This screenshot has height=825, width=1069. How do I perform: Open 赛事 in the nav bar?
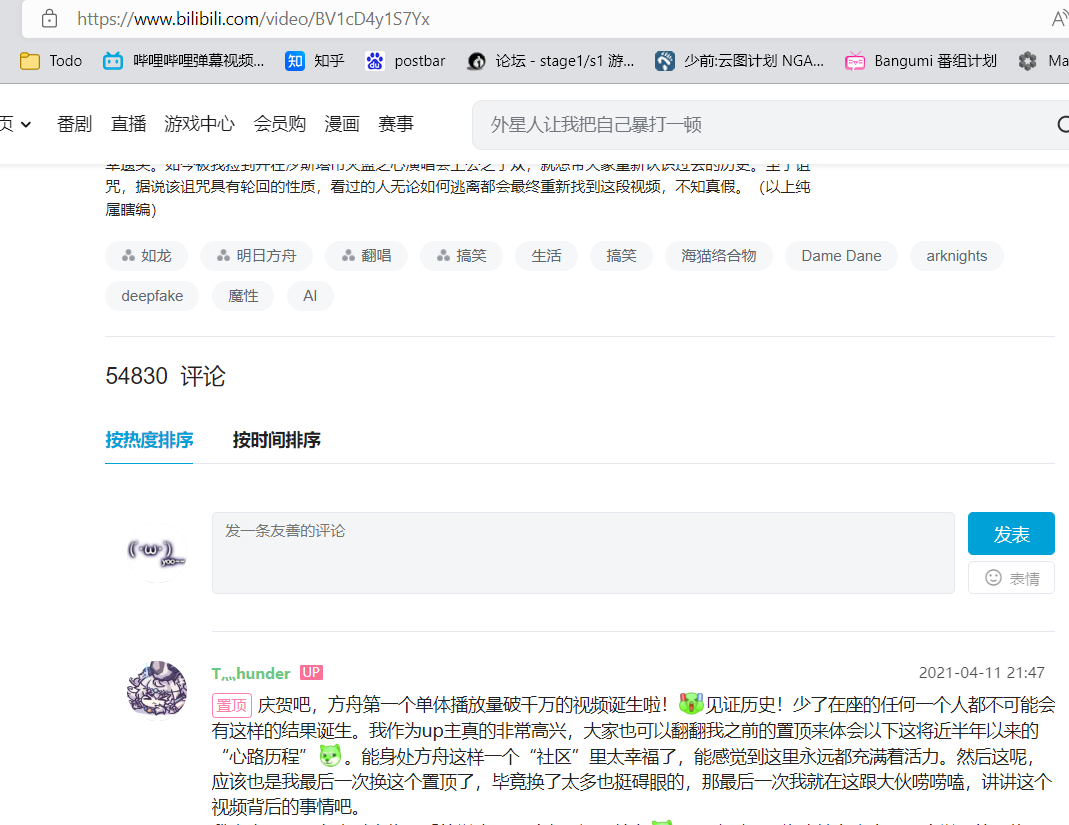(x=395, y=124)
